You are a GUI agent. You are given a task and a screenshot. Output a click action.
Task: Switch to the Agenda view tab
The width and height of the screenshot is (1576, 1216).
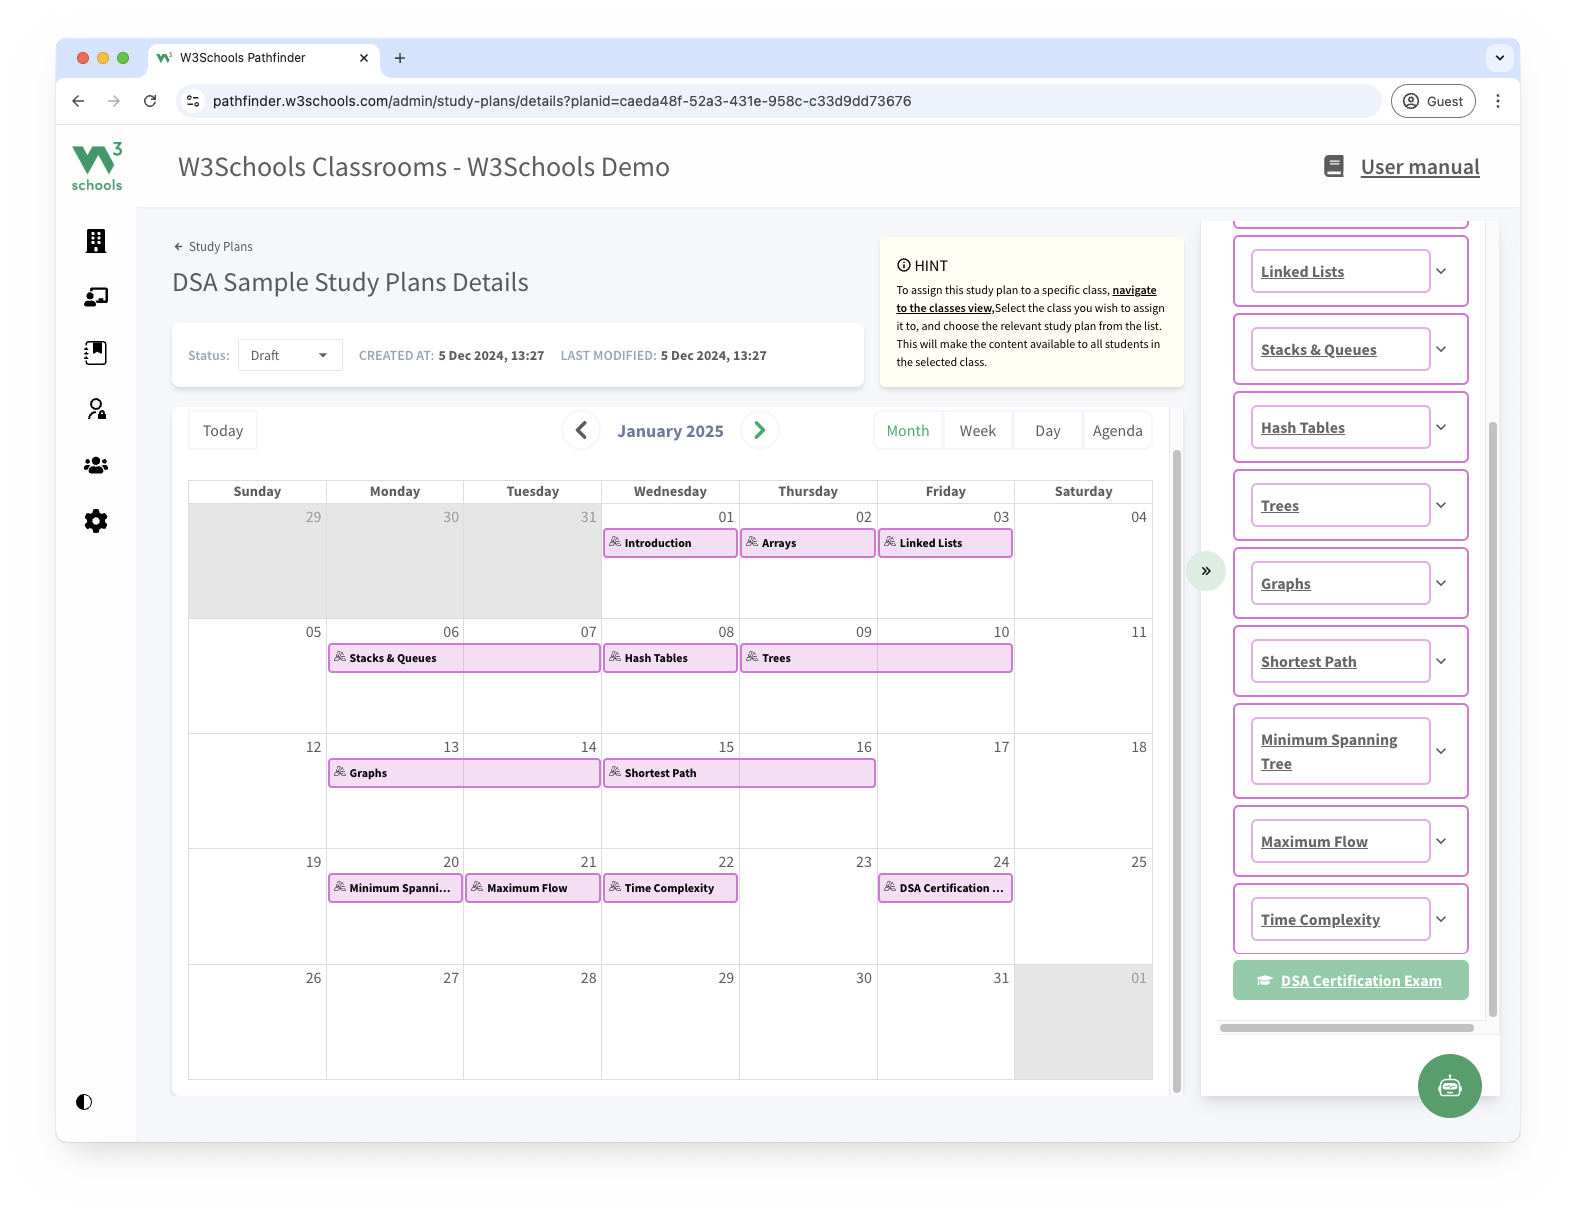(1117, 431)
